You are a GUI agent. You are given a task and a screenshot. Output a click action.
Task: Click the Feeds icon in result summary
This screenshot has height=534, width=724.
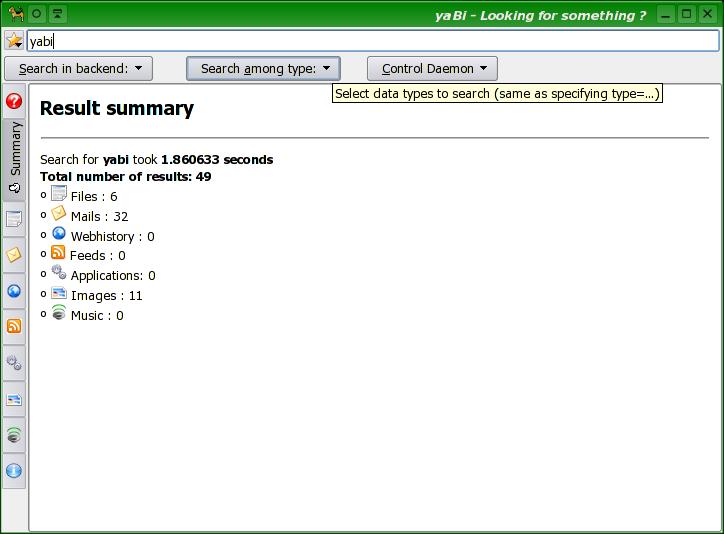[58, 252]
